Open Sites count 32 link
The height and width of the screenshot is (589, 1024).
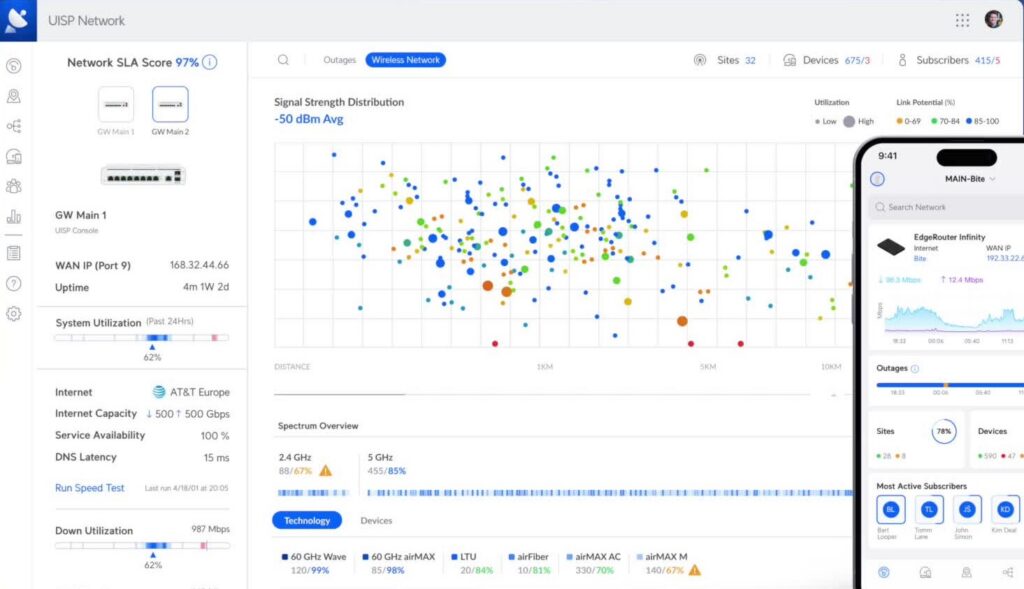[x=750, y=61]
